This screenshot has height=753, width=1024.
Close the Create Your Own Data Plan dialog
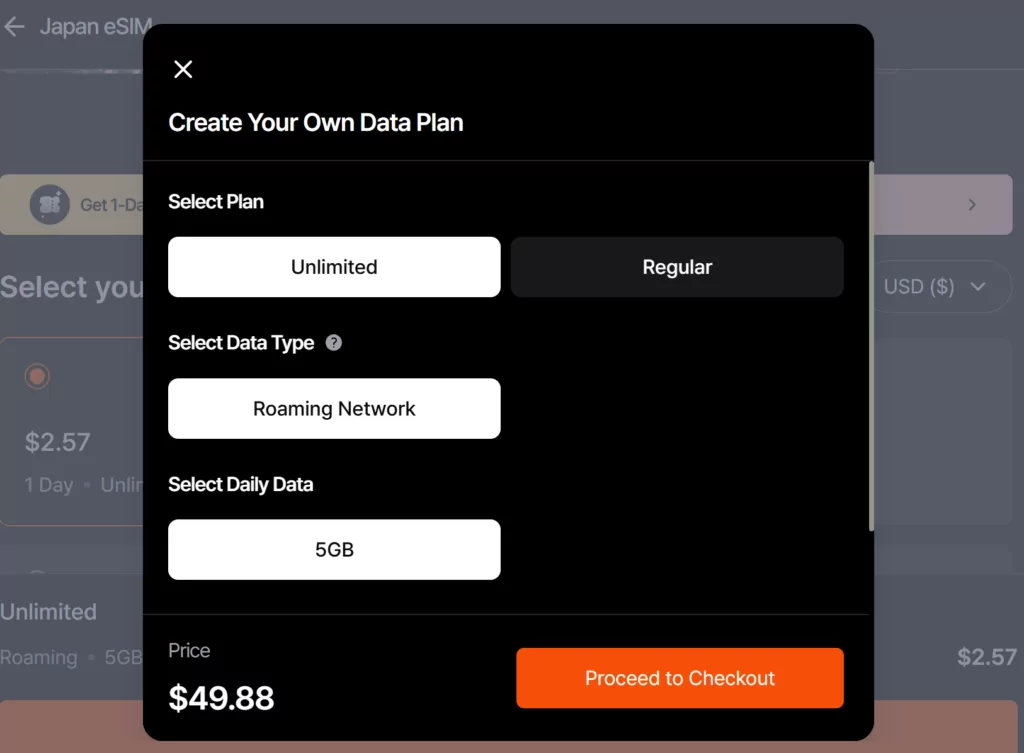(x=183, y=69)
